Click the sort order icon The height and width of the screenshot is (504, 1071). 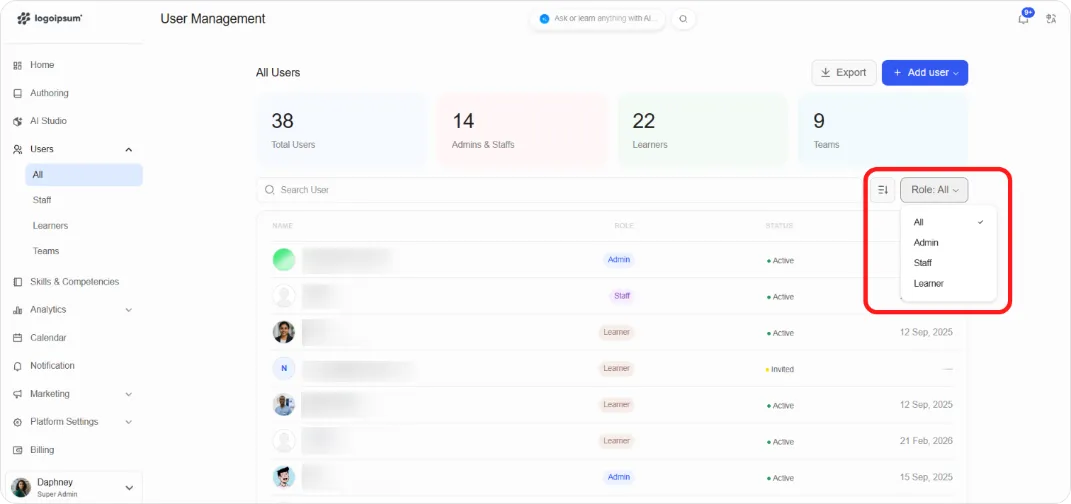click(x=882, y=190)
